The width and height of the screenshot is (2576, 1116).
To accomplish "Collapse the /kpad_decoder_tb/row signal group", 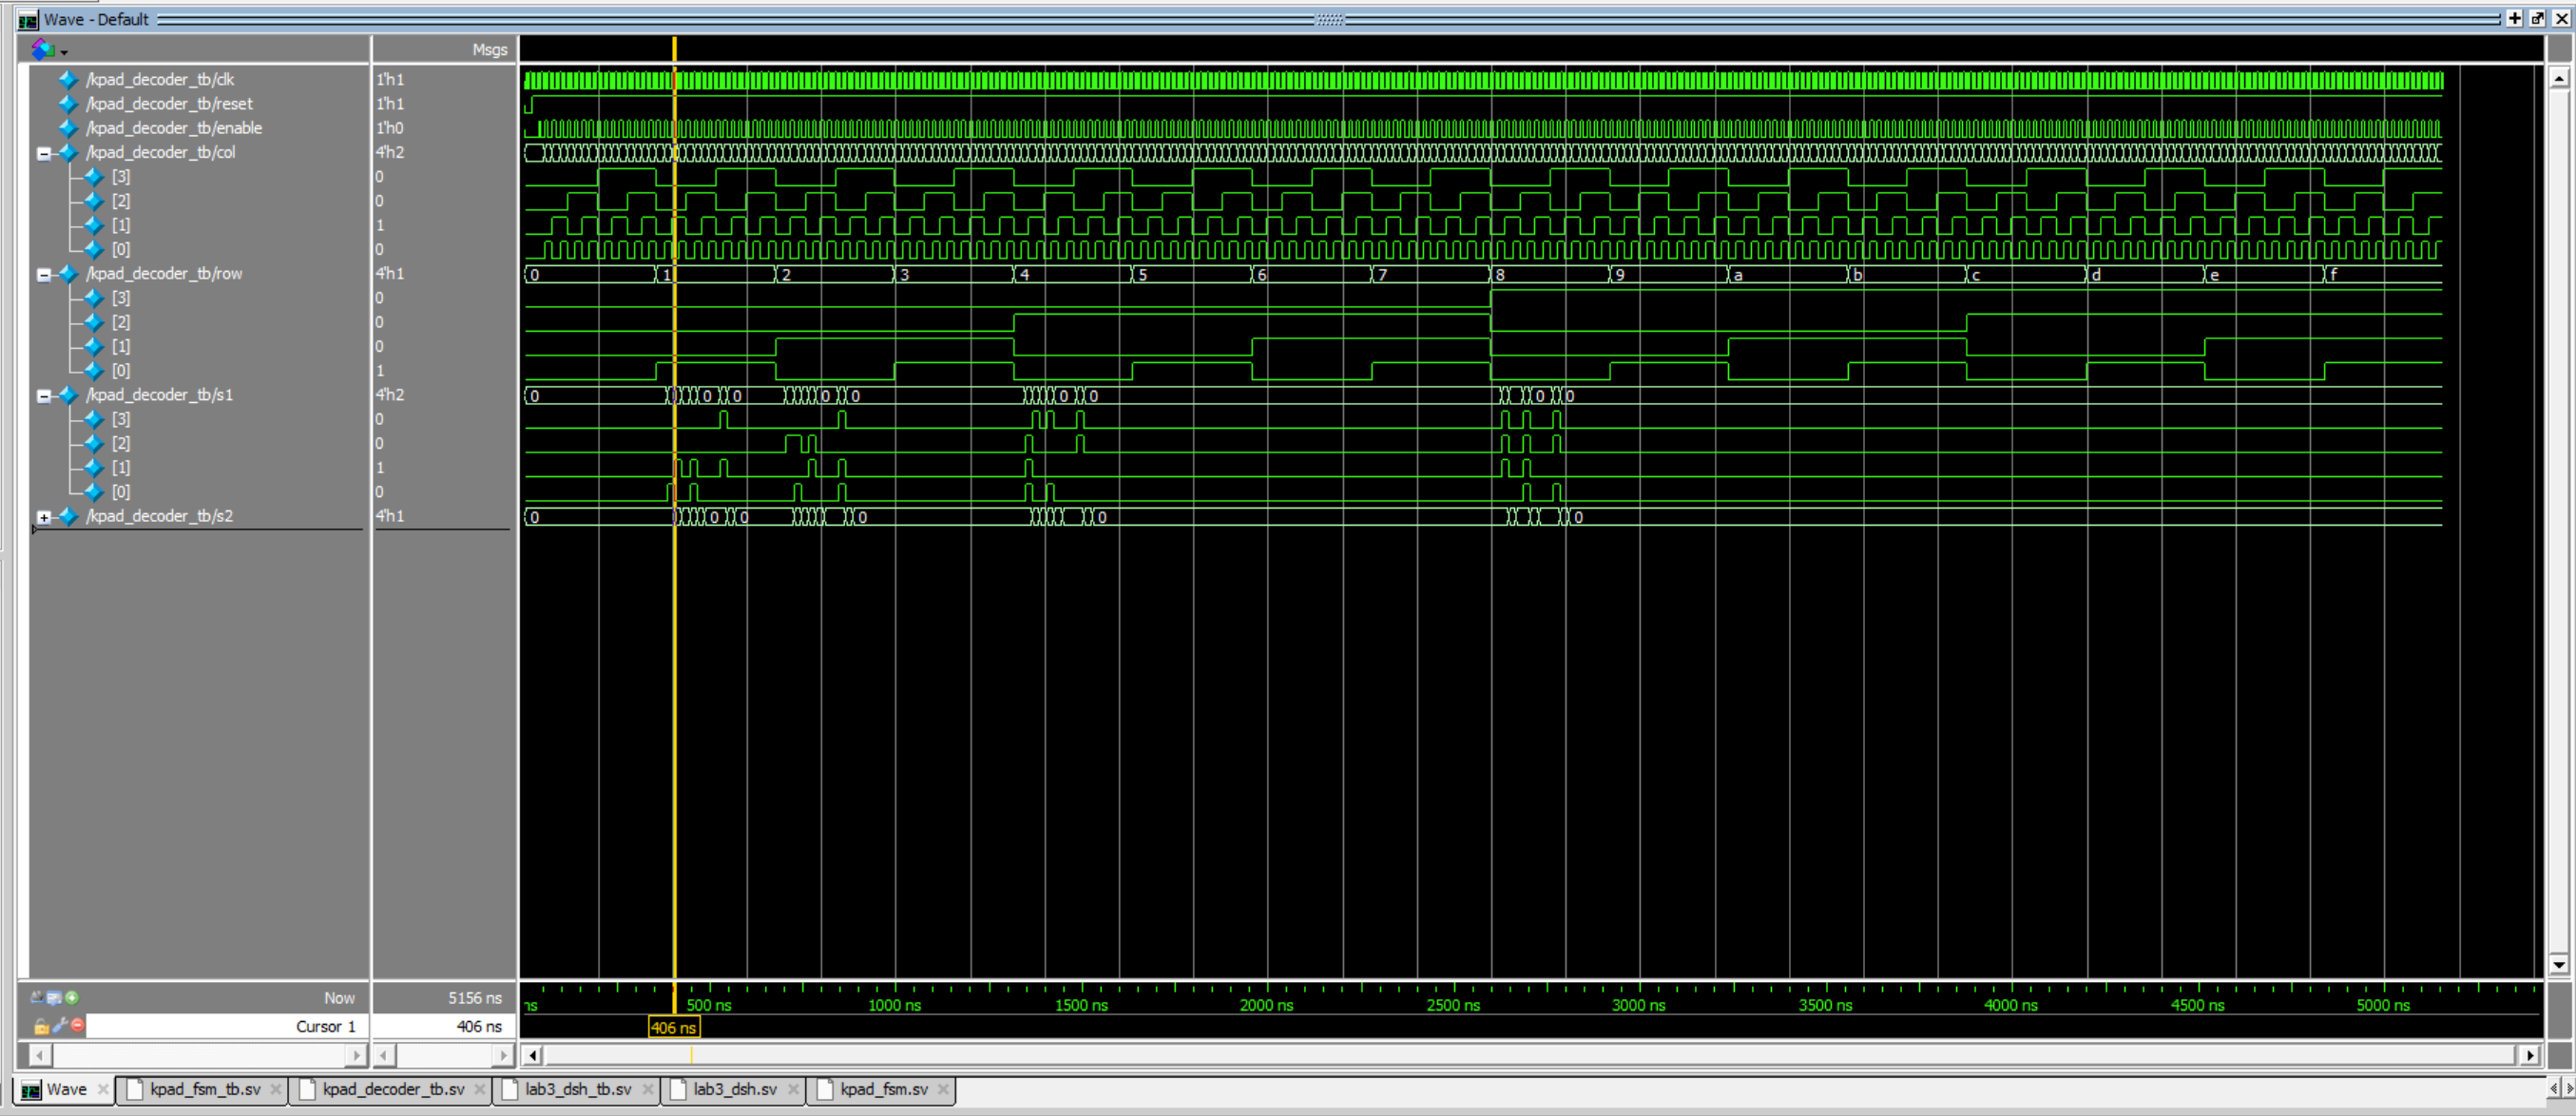I will tap(43, 274).
